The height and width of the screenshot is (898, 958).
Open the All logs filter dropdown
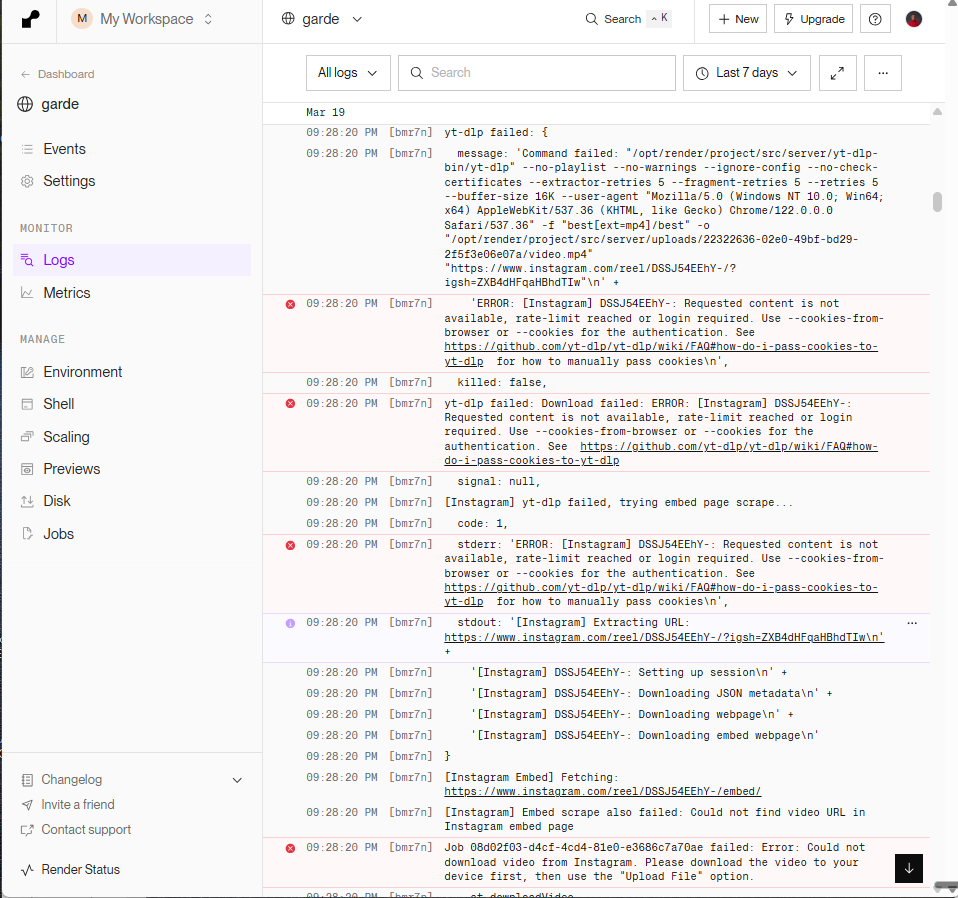click(x=347, y=72)
